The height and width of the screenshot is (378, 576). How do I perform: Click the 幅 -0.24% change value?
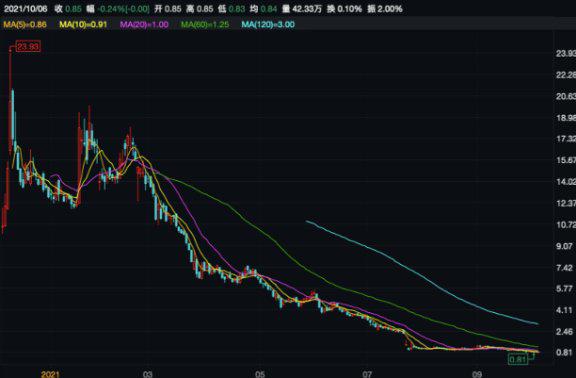tap(118, 9)
